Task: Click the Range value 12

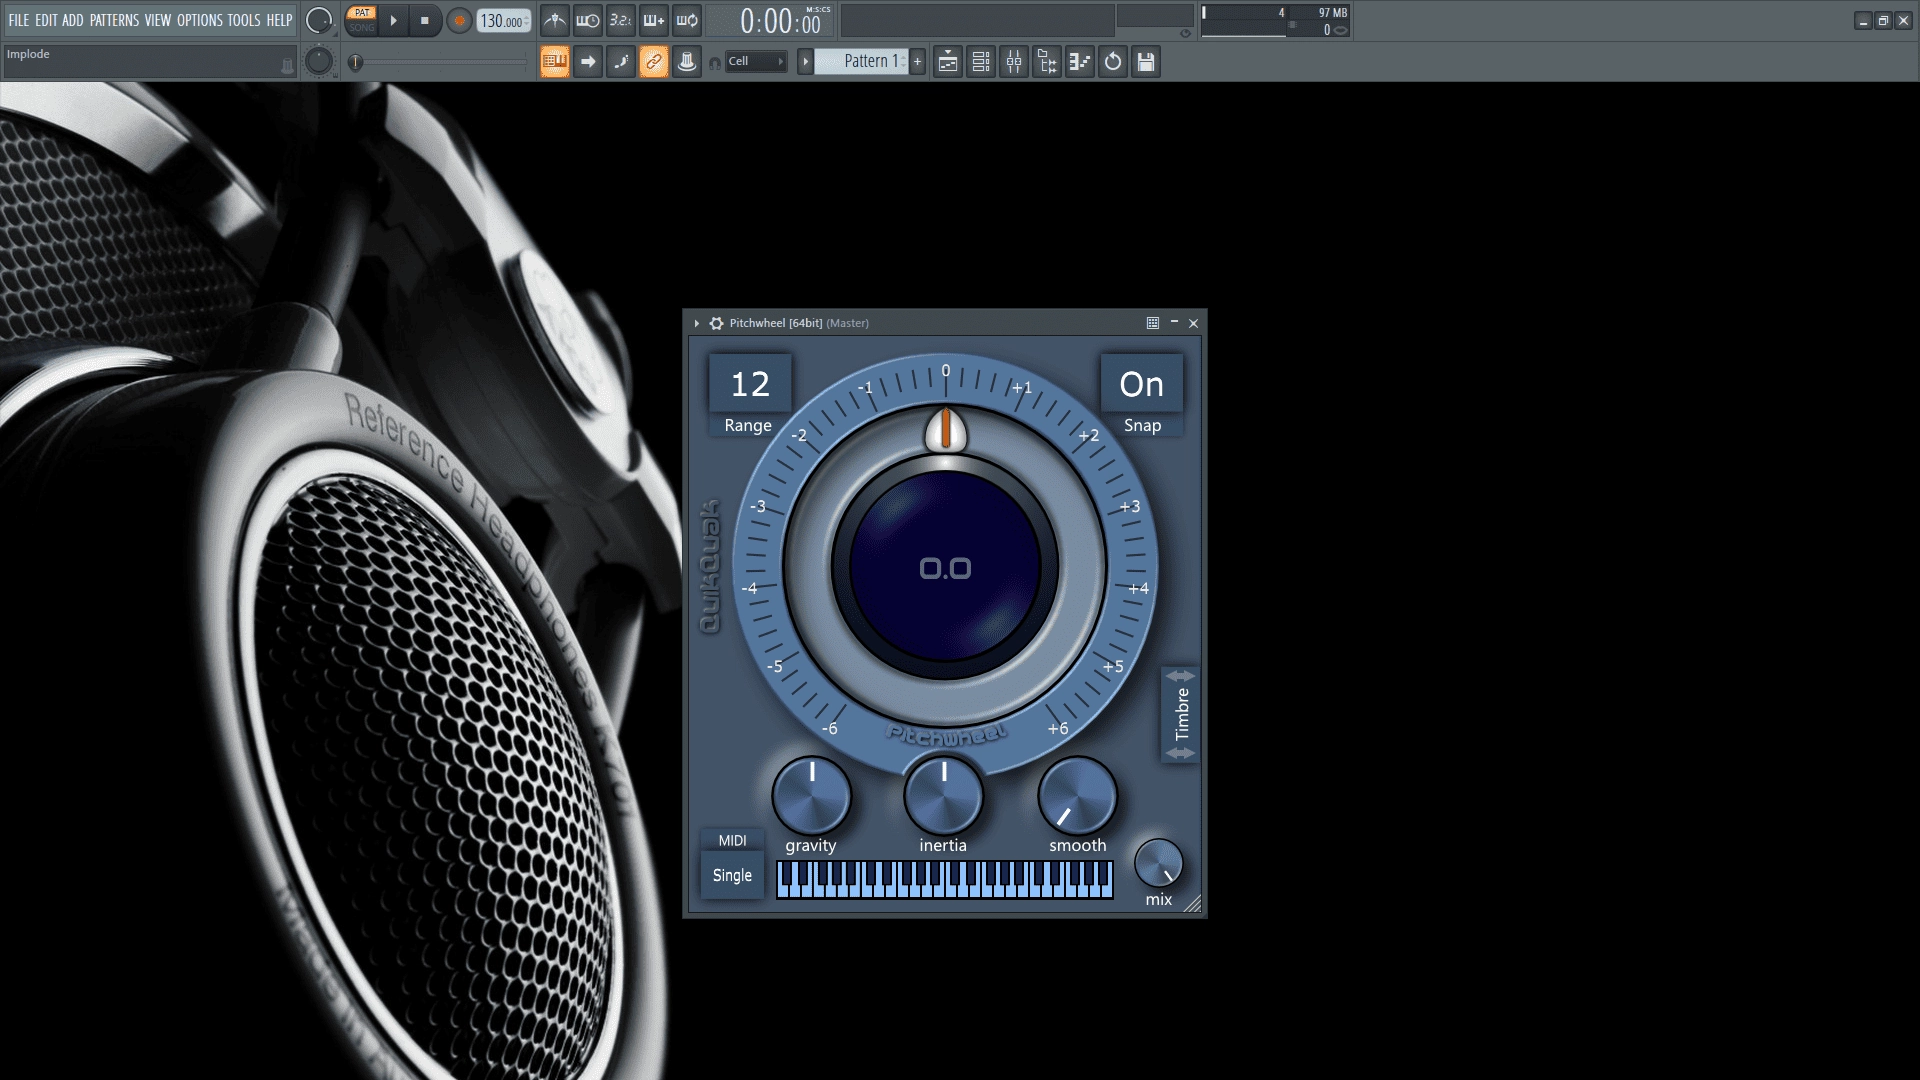Action: click(x=750, y=384)
